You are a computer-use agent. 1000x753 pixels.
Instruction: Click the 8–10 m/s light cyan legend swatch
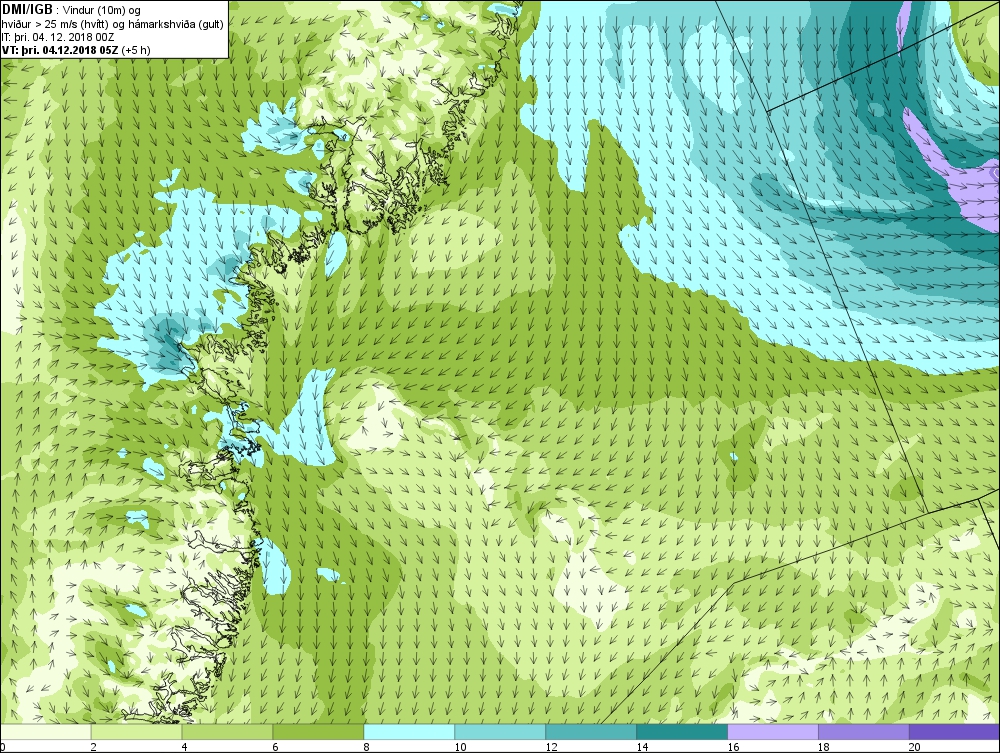pos(409,731)
